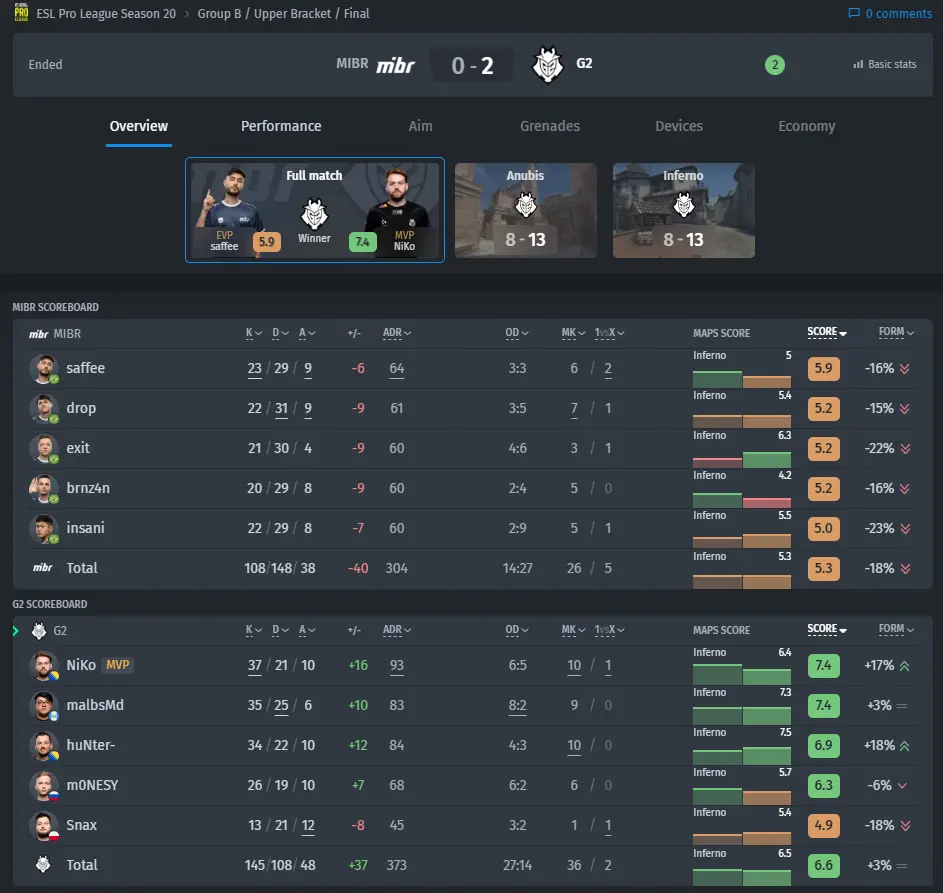
Task: Sort MIBR scoreboard by OD column
Action: click(517, 333)
